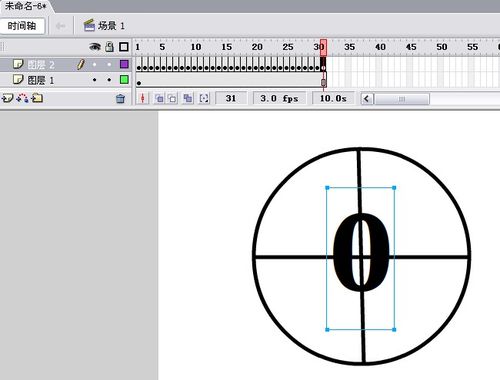
Task: Click frame 55 on timeline ruler
Action: click(472, 47)
